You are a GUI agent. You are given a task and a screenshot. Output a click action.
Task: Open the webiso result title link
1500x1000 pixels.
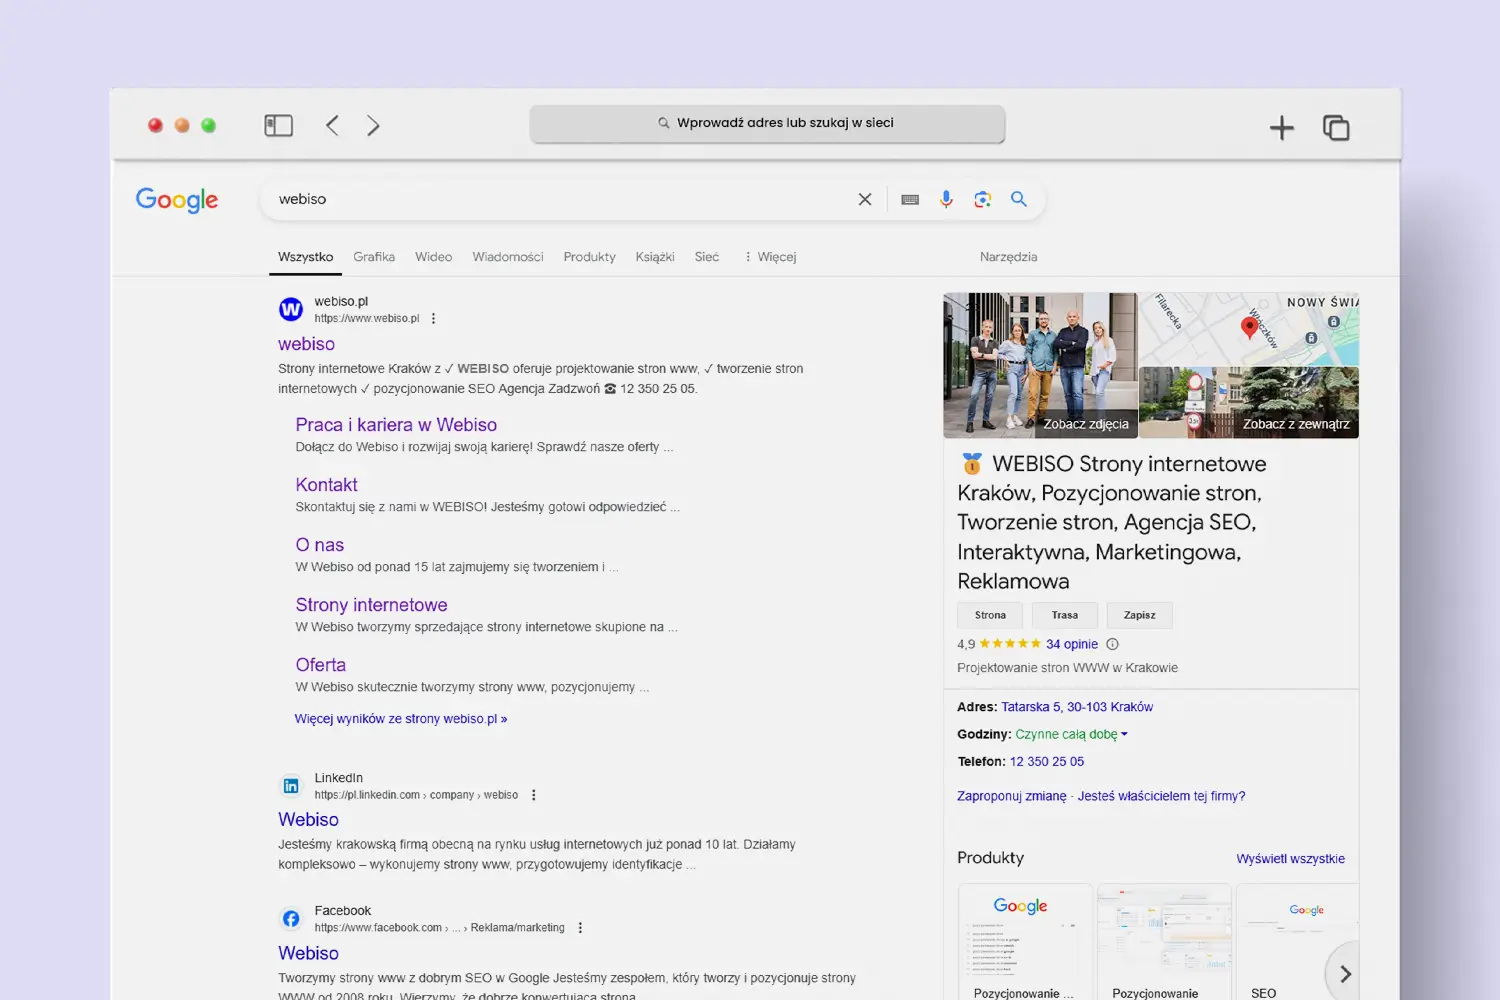click(x=306, y=344)
